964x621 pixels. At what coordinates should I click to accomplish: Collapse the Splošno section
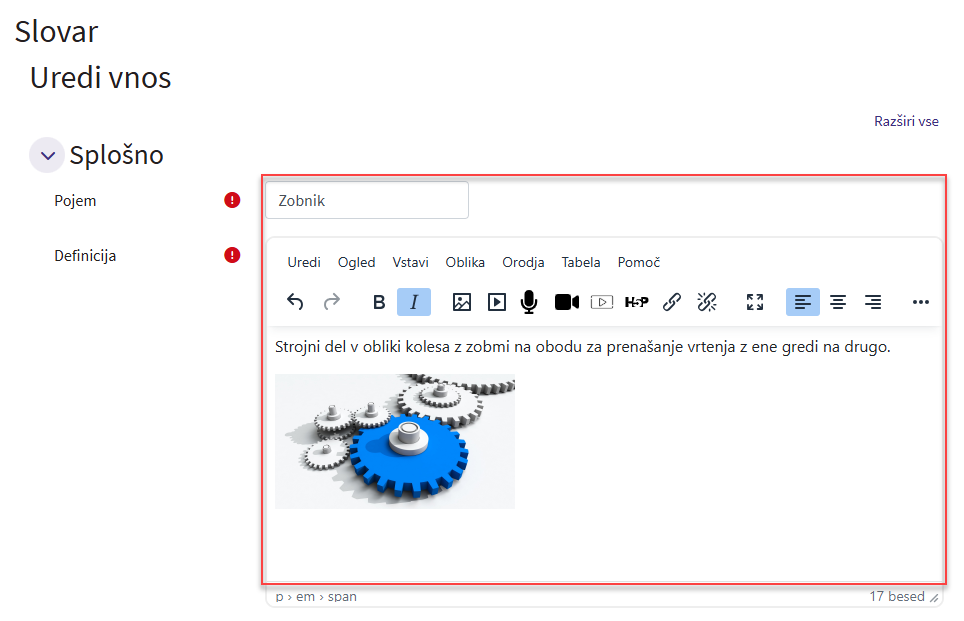point(47,155)
